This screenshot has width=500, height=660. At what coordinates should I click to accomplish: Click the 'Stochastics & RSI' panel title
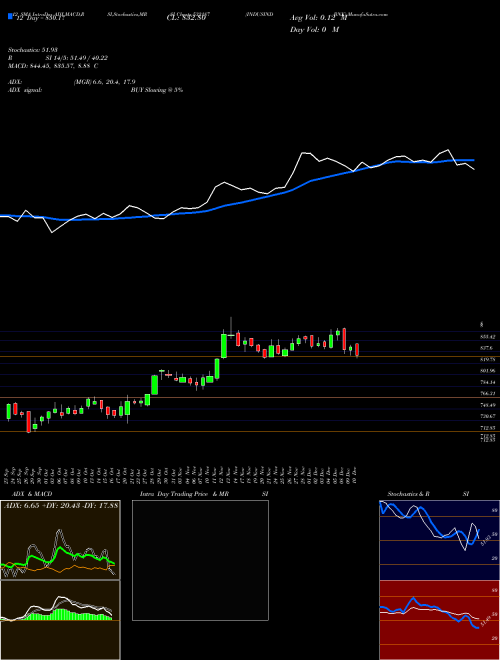428,494
